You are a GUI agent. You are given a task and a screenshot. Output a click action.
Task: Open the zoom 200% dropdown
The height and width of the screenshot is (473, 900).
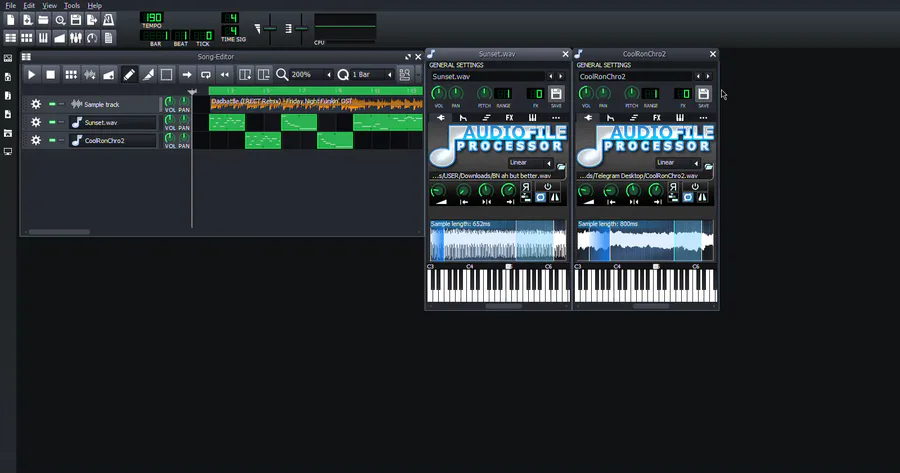pyautogui.click(x=312, y=75)
